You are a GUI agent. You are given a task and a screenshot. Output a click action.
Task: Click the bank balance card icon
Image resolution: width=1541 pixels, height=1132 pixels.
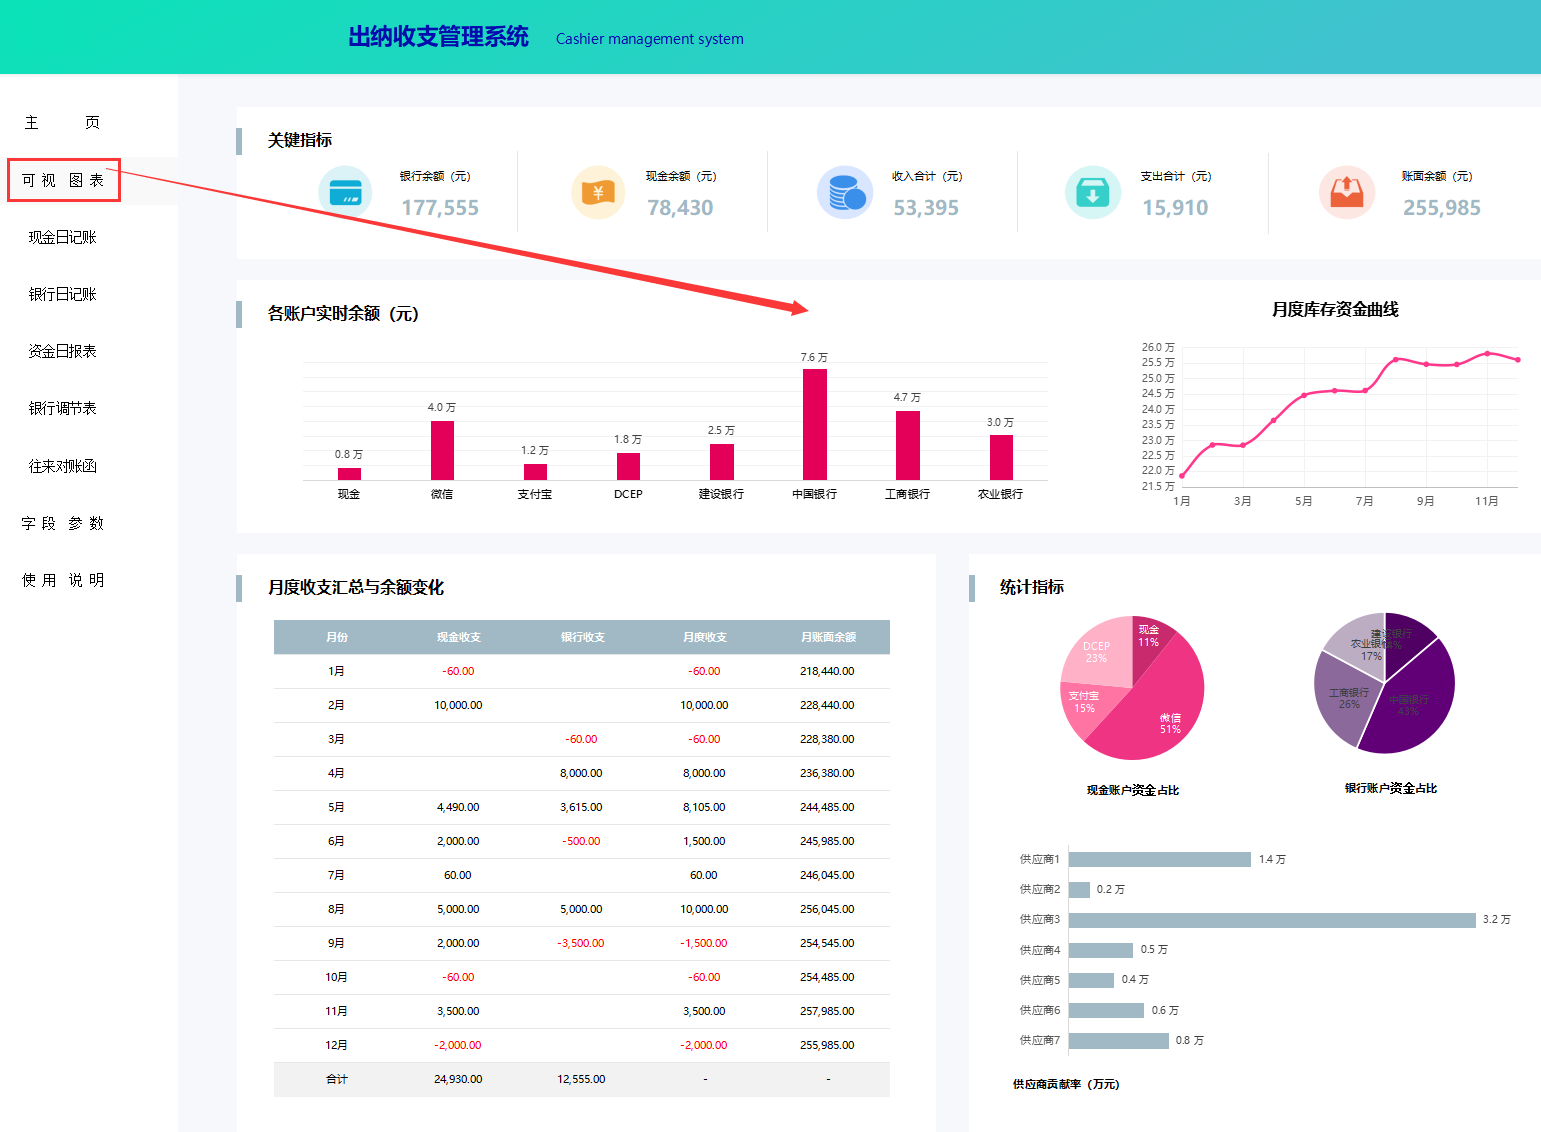345,192
